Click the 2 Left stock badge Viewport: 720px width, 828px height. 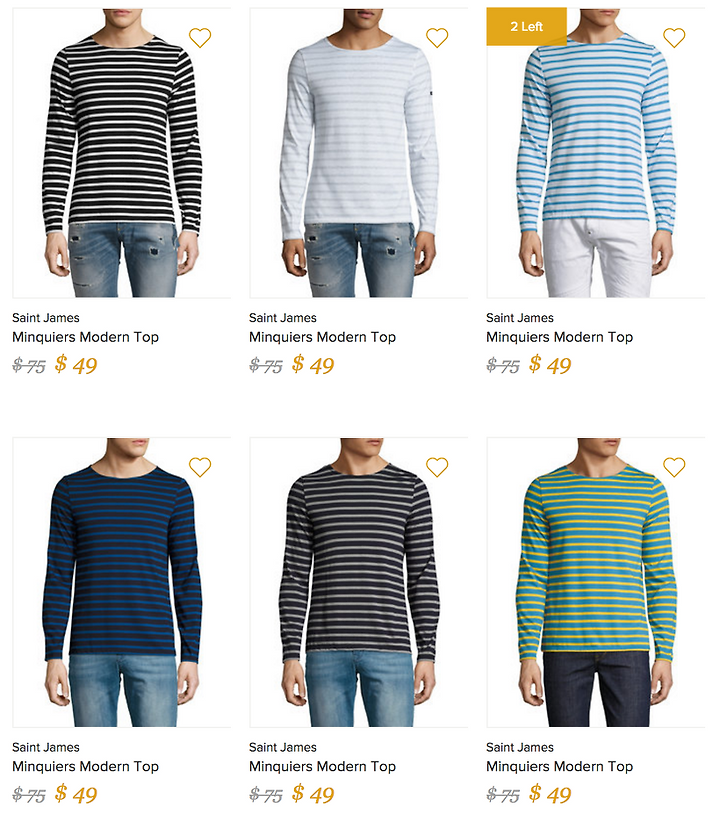pos(527,26)
